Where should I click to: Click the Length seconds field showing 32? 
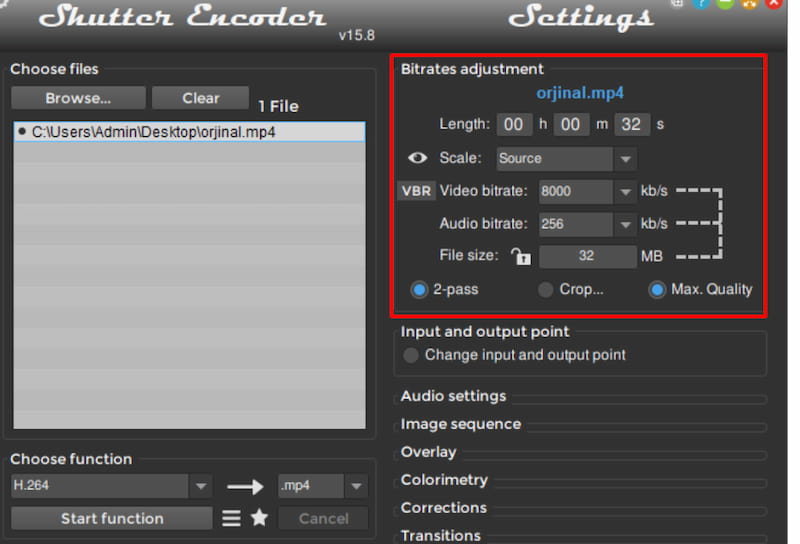pyautogui.click(x=632, y=125)
